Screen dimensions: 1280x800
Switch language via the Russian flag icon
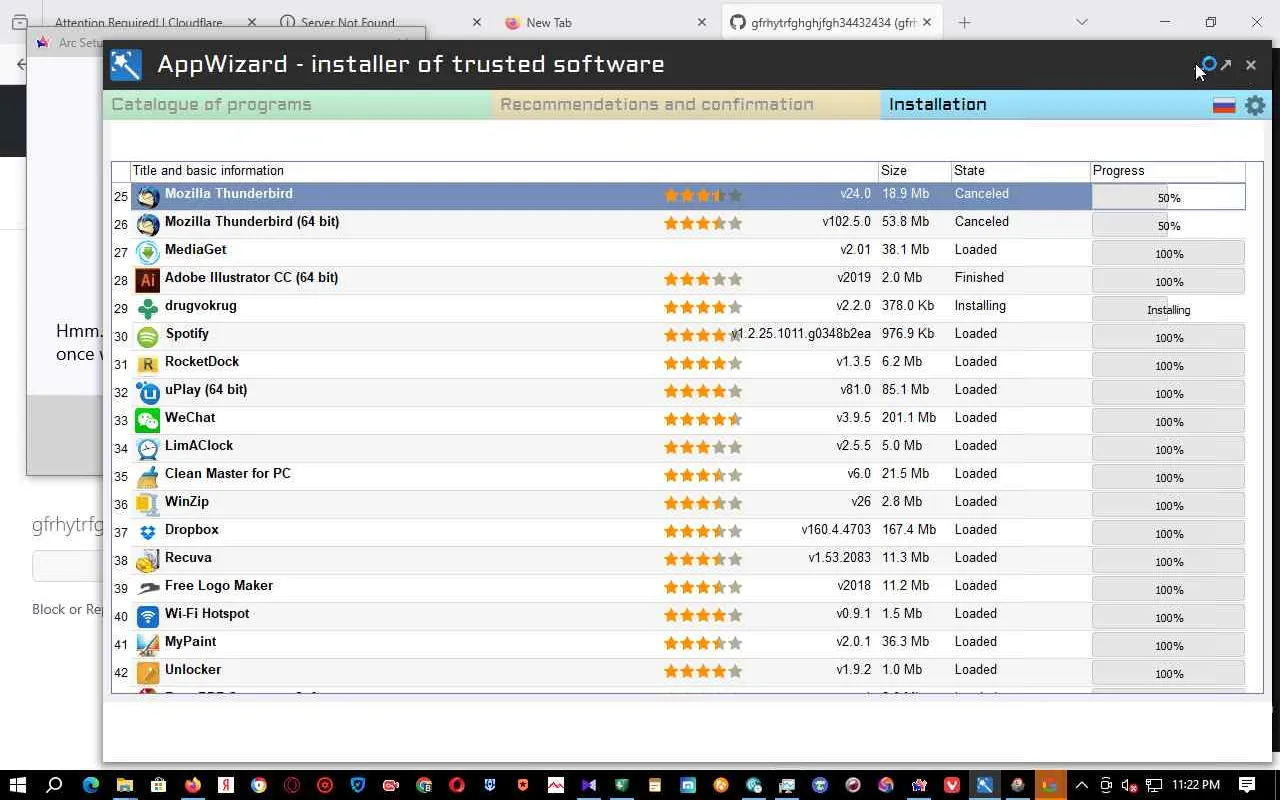(1224, 105)
